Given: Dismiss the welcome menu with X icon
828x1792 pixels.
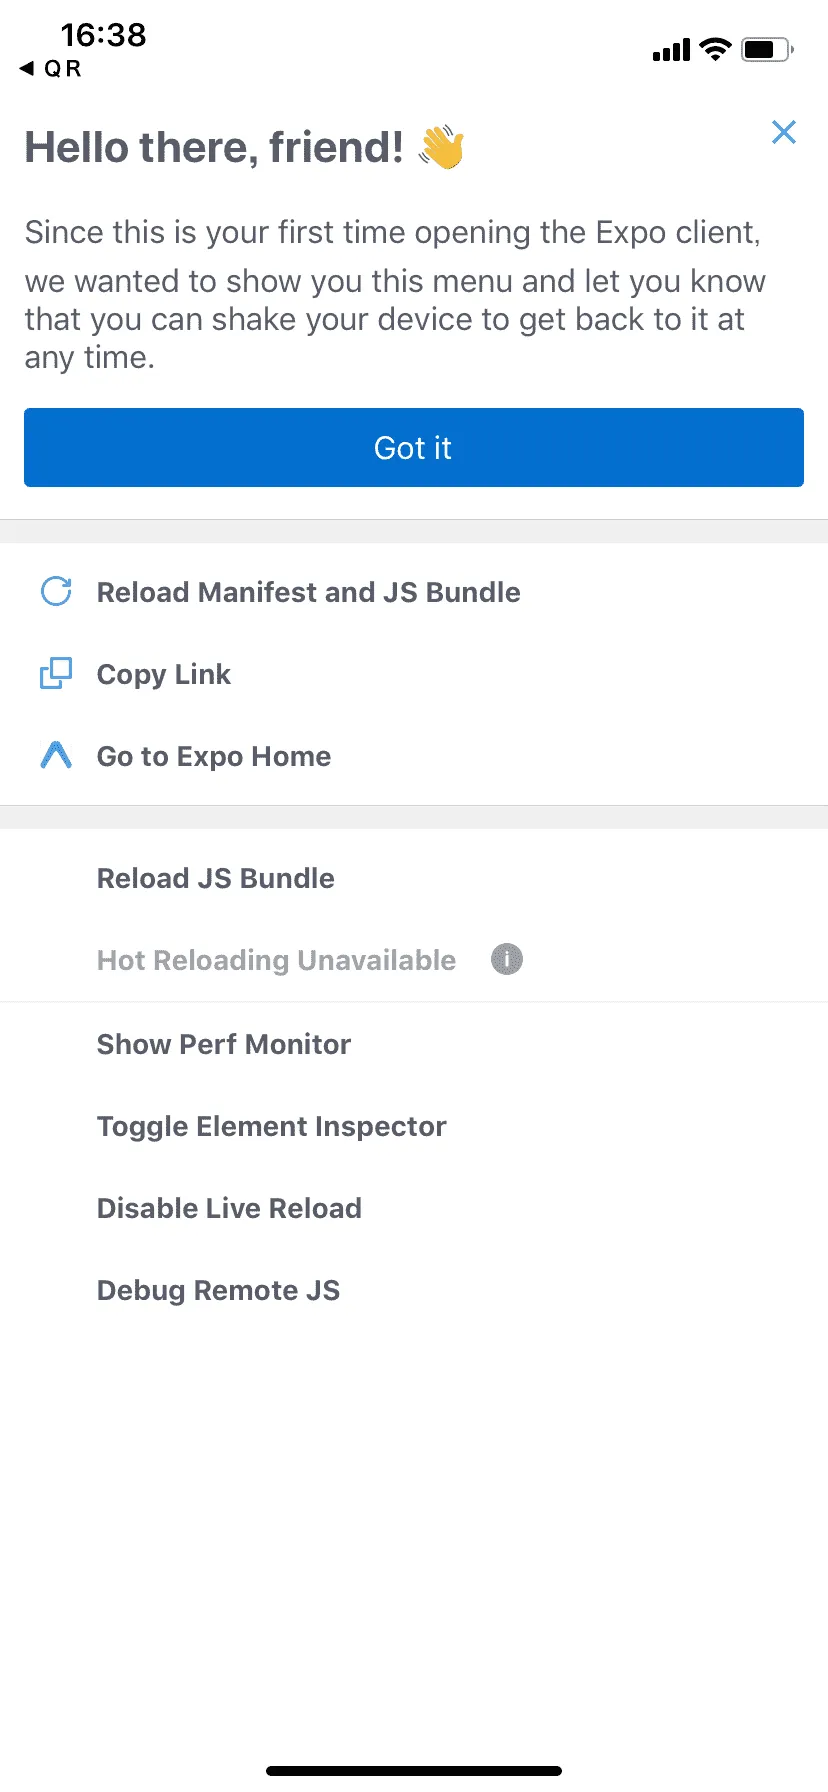Looking at the screenshot, I should pyautogui.click(x=784, y=132).
